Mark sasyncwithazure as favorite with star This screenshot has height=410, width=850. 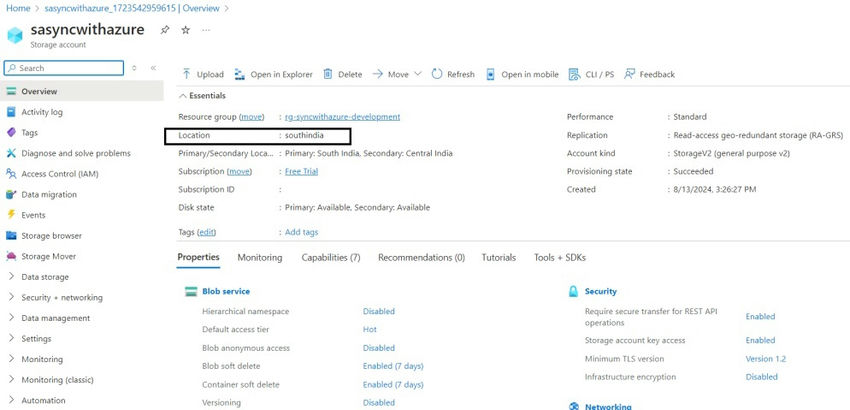point(185,30)
